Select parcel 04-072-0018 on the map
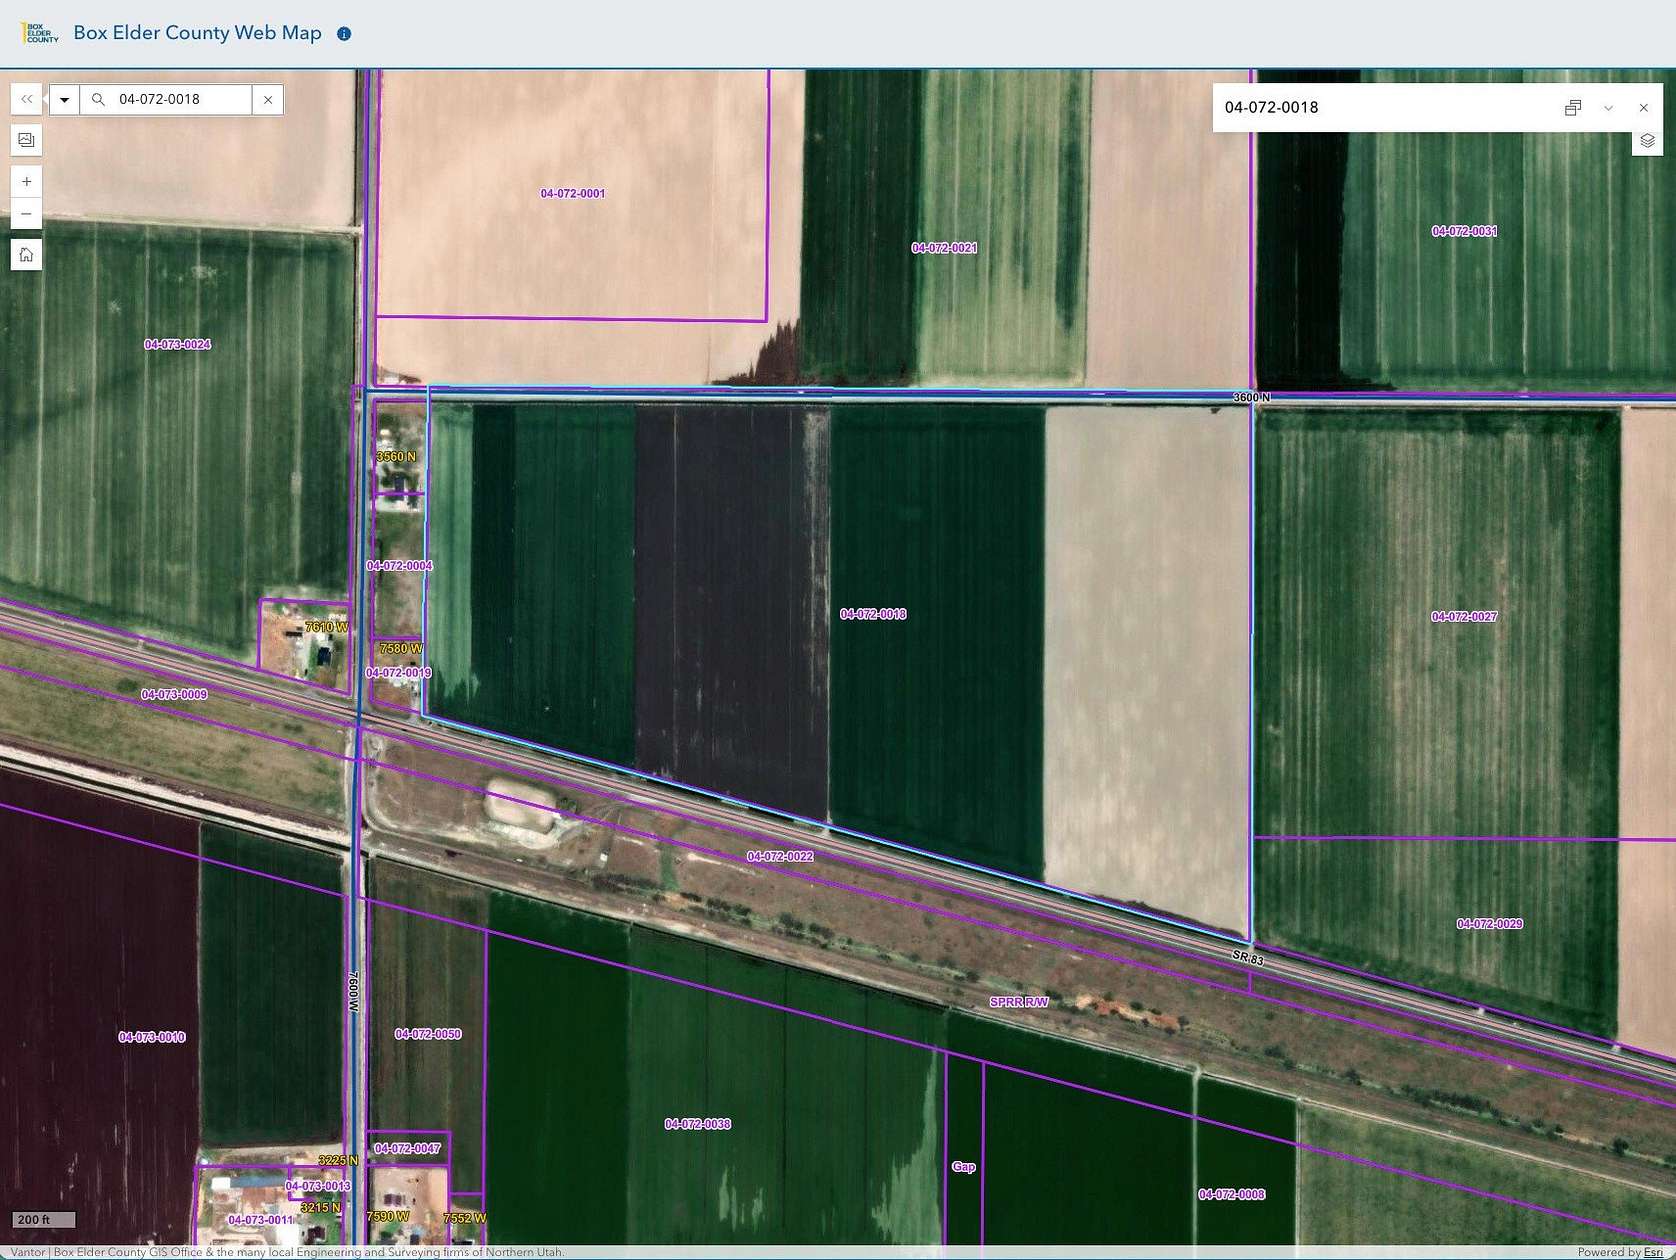The height and width of the screenshot is (1260, 1676). tap(873, 614)
